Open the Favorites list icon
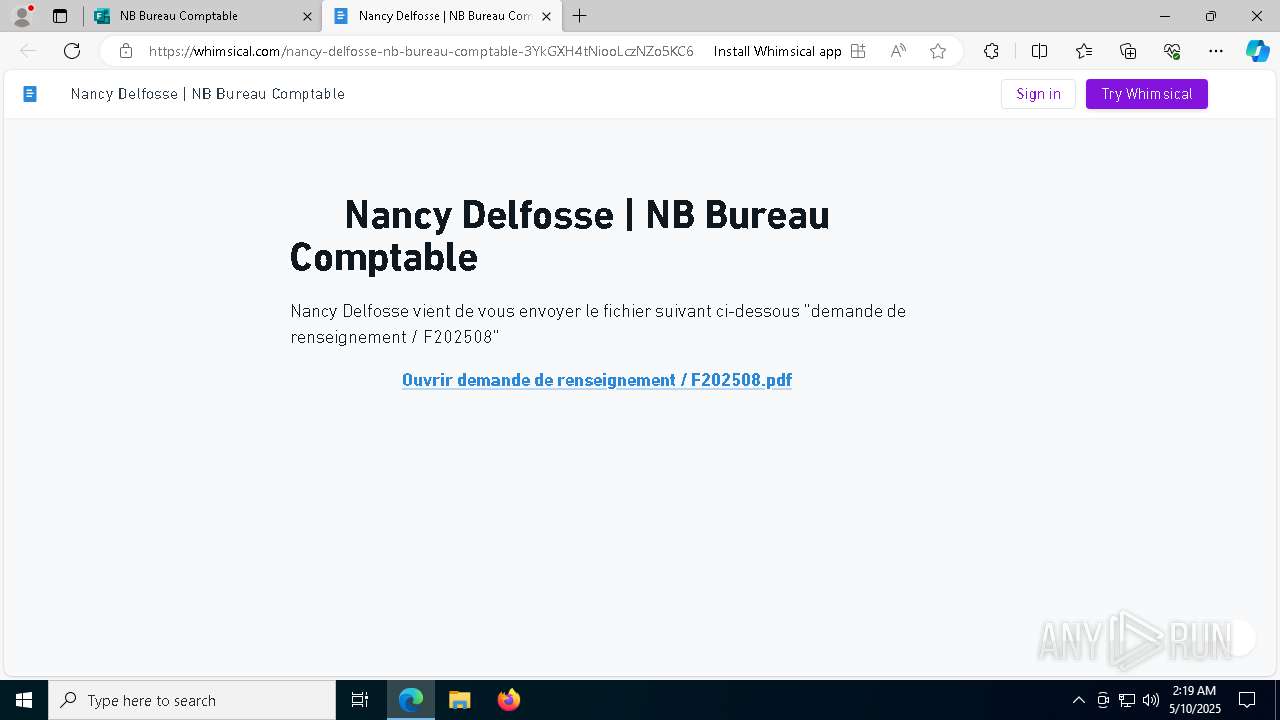 (x=1084, y=51)
